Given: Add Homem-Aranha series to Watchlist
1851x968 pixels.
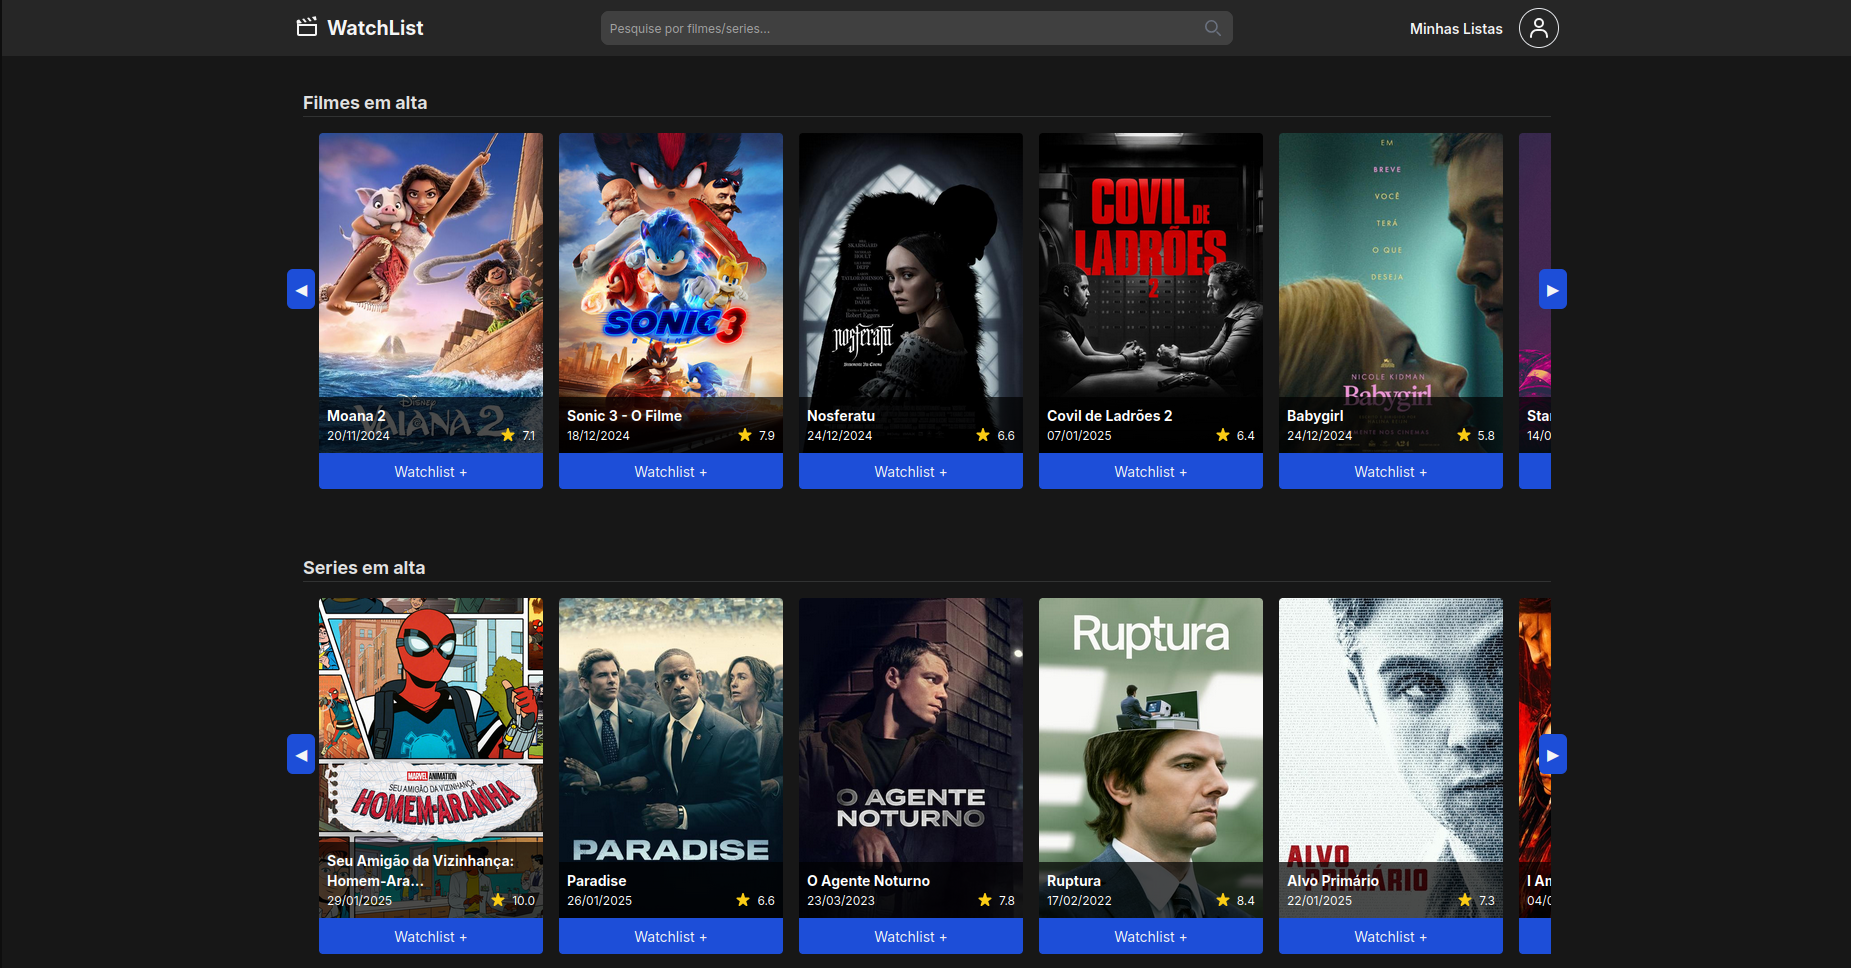Looking at the screenshot, I should coord(431,936).
